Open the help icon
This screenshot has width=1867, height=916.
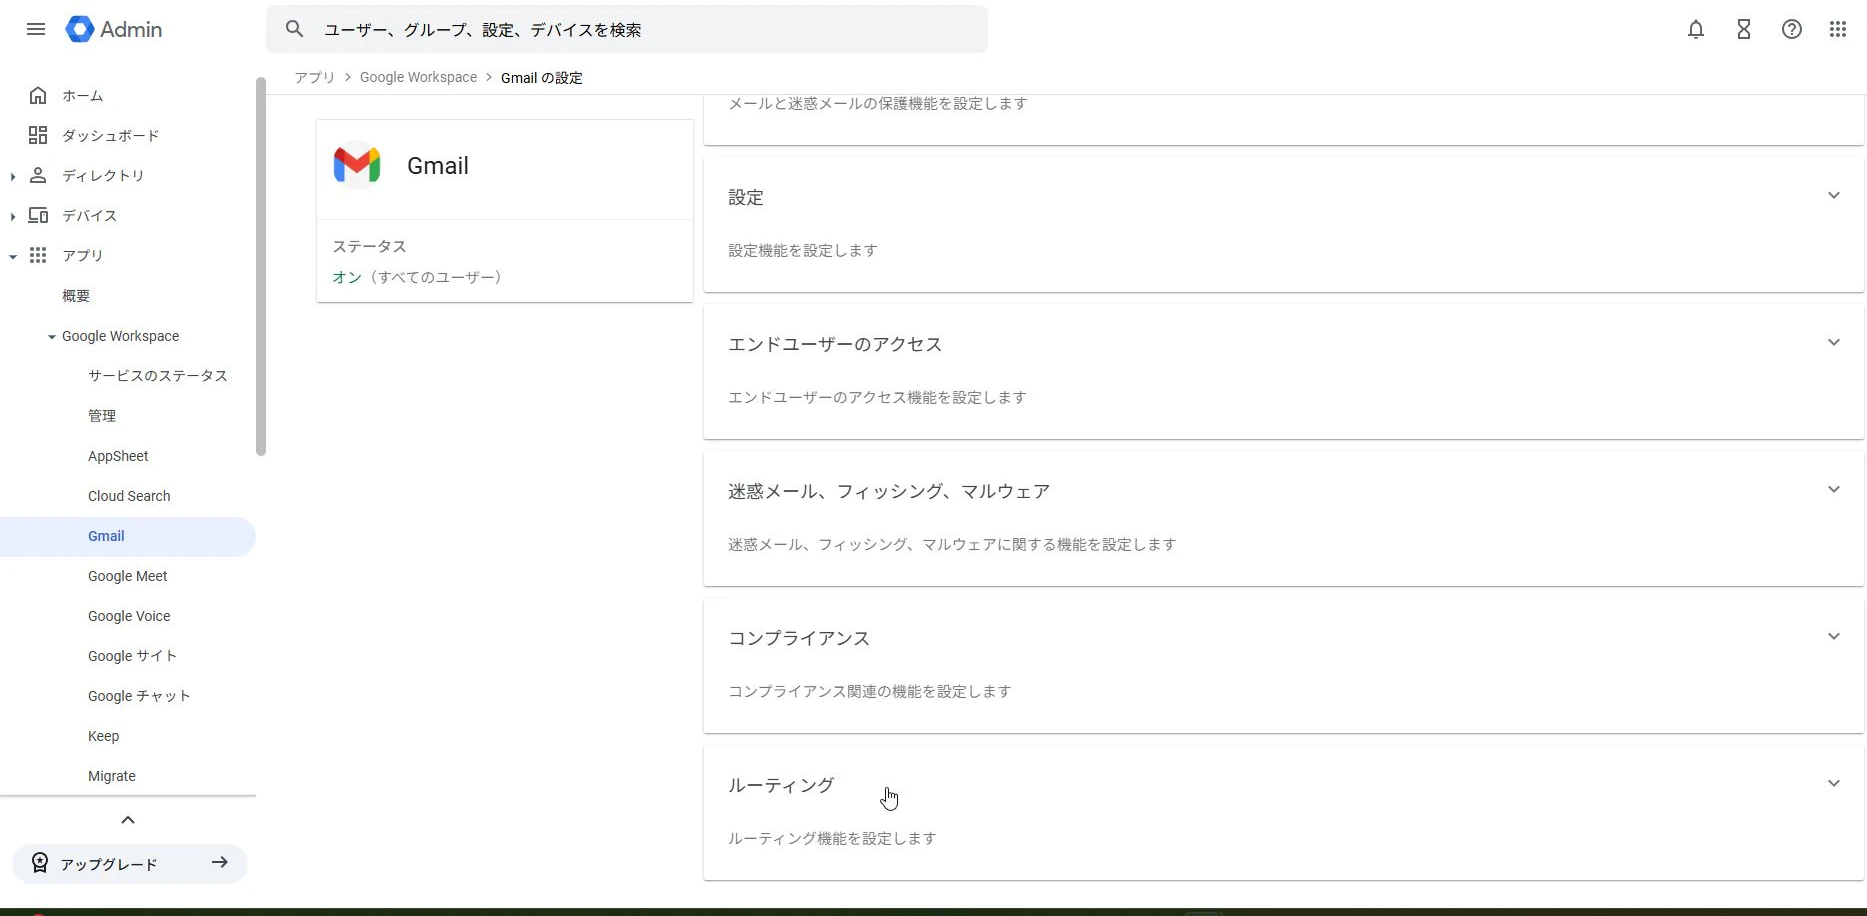tap(1791, 29)
